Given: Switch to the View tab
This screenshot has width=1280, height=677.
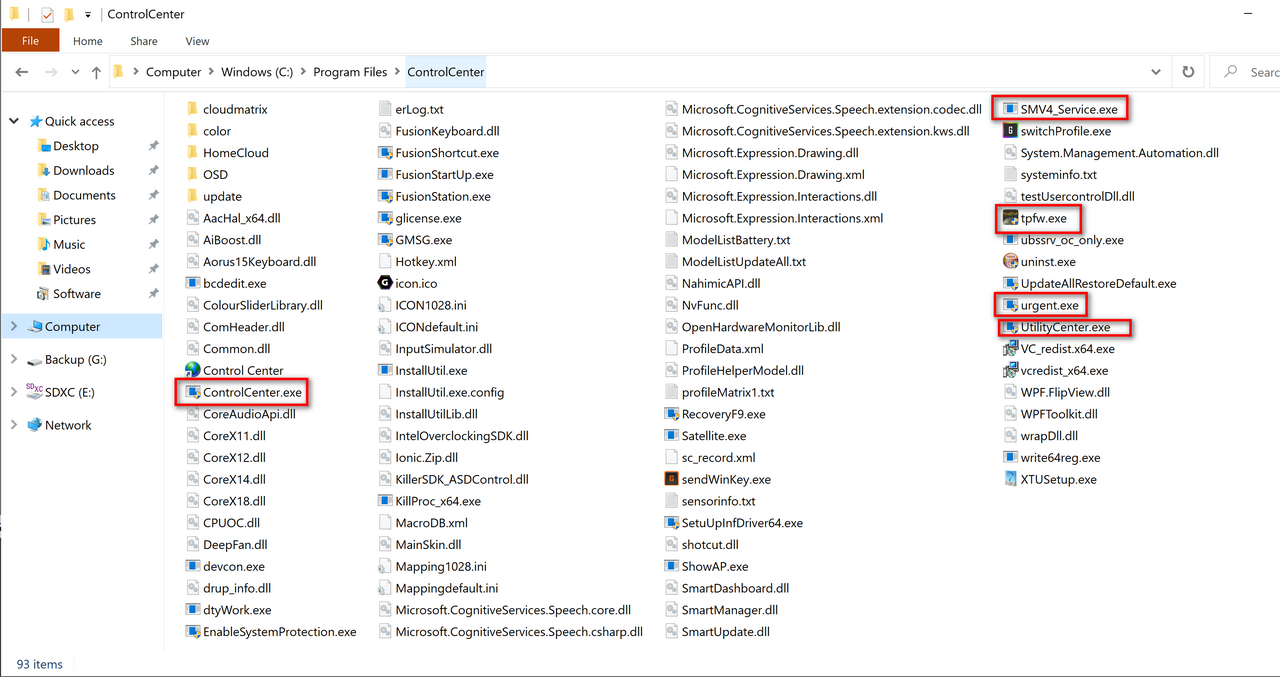Looking at the screenshot, I should (197, 41).
